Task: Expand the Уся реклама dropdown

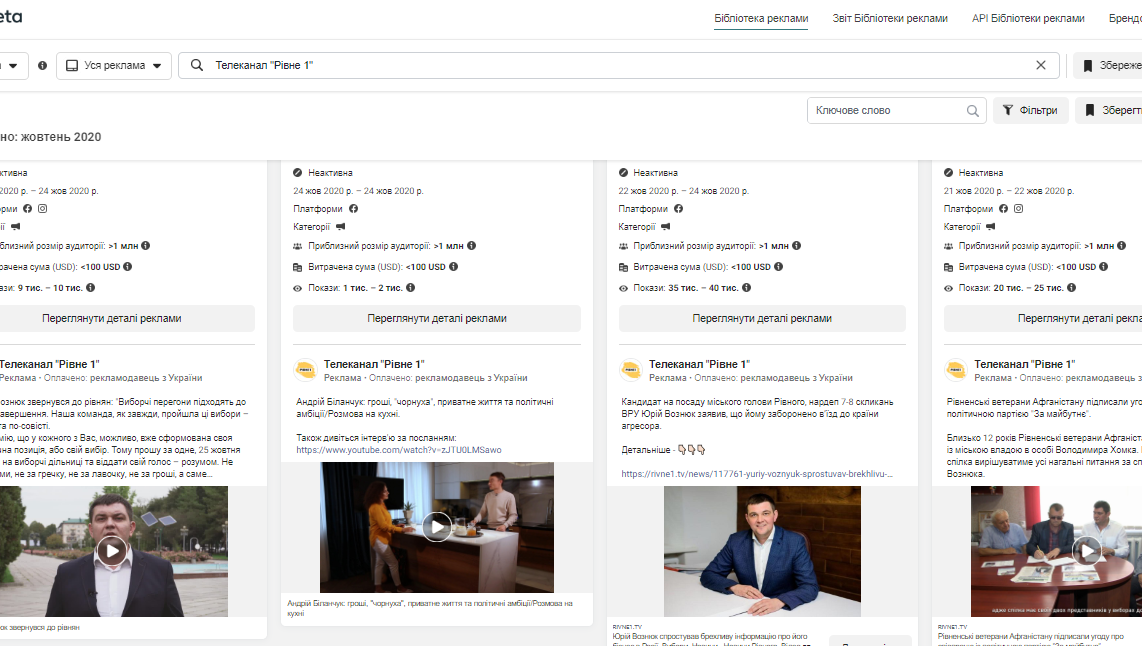Action: [114, 66]
